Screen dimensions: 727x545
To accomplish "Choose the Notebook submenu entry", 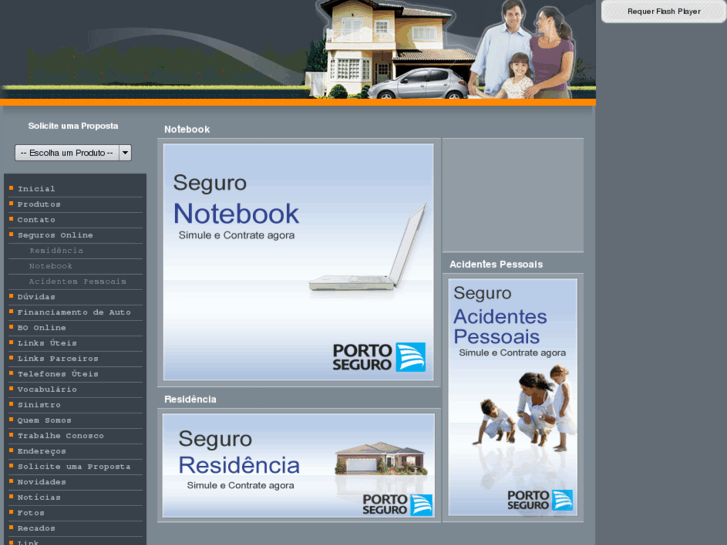I will [51, 266].
